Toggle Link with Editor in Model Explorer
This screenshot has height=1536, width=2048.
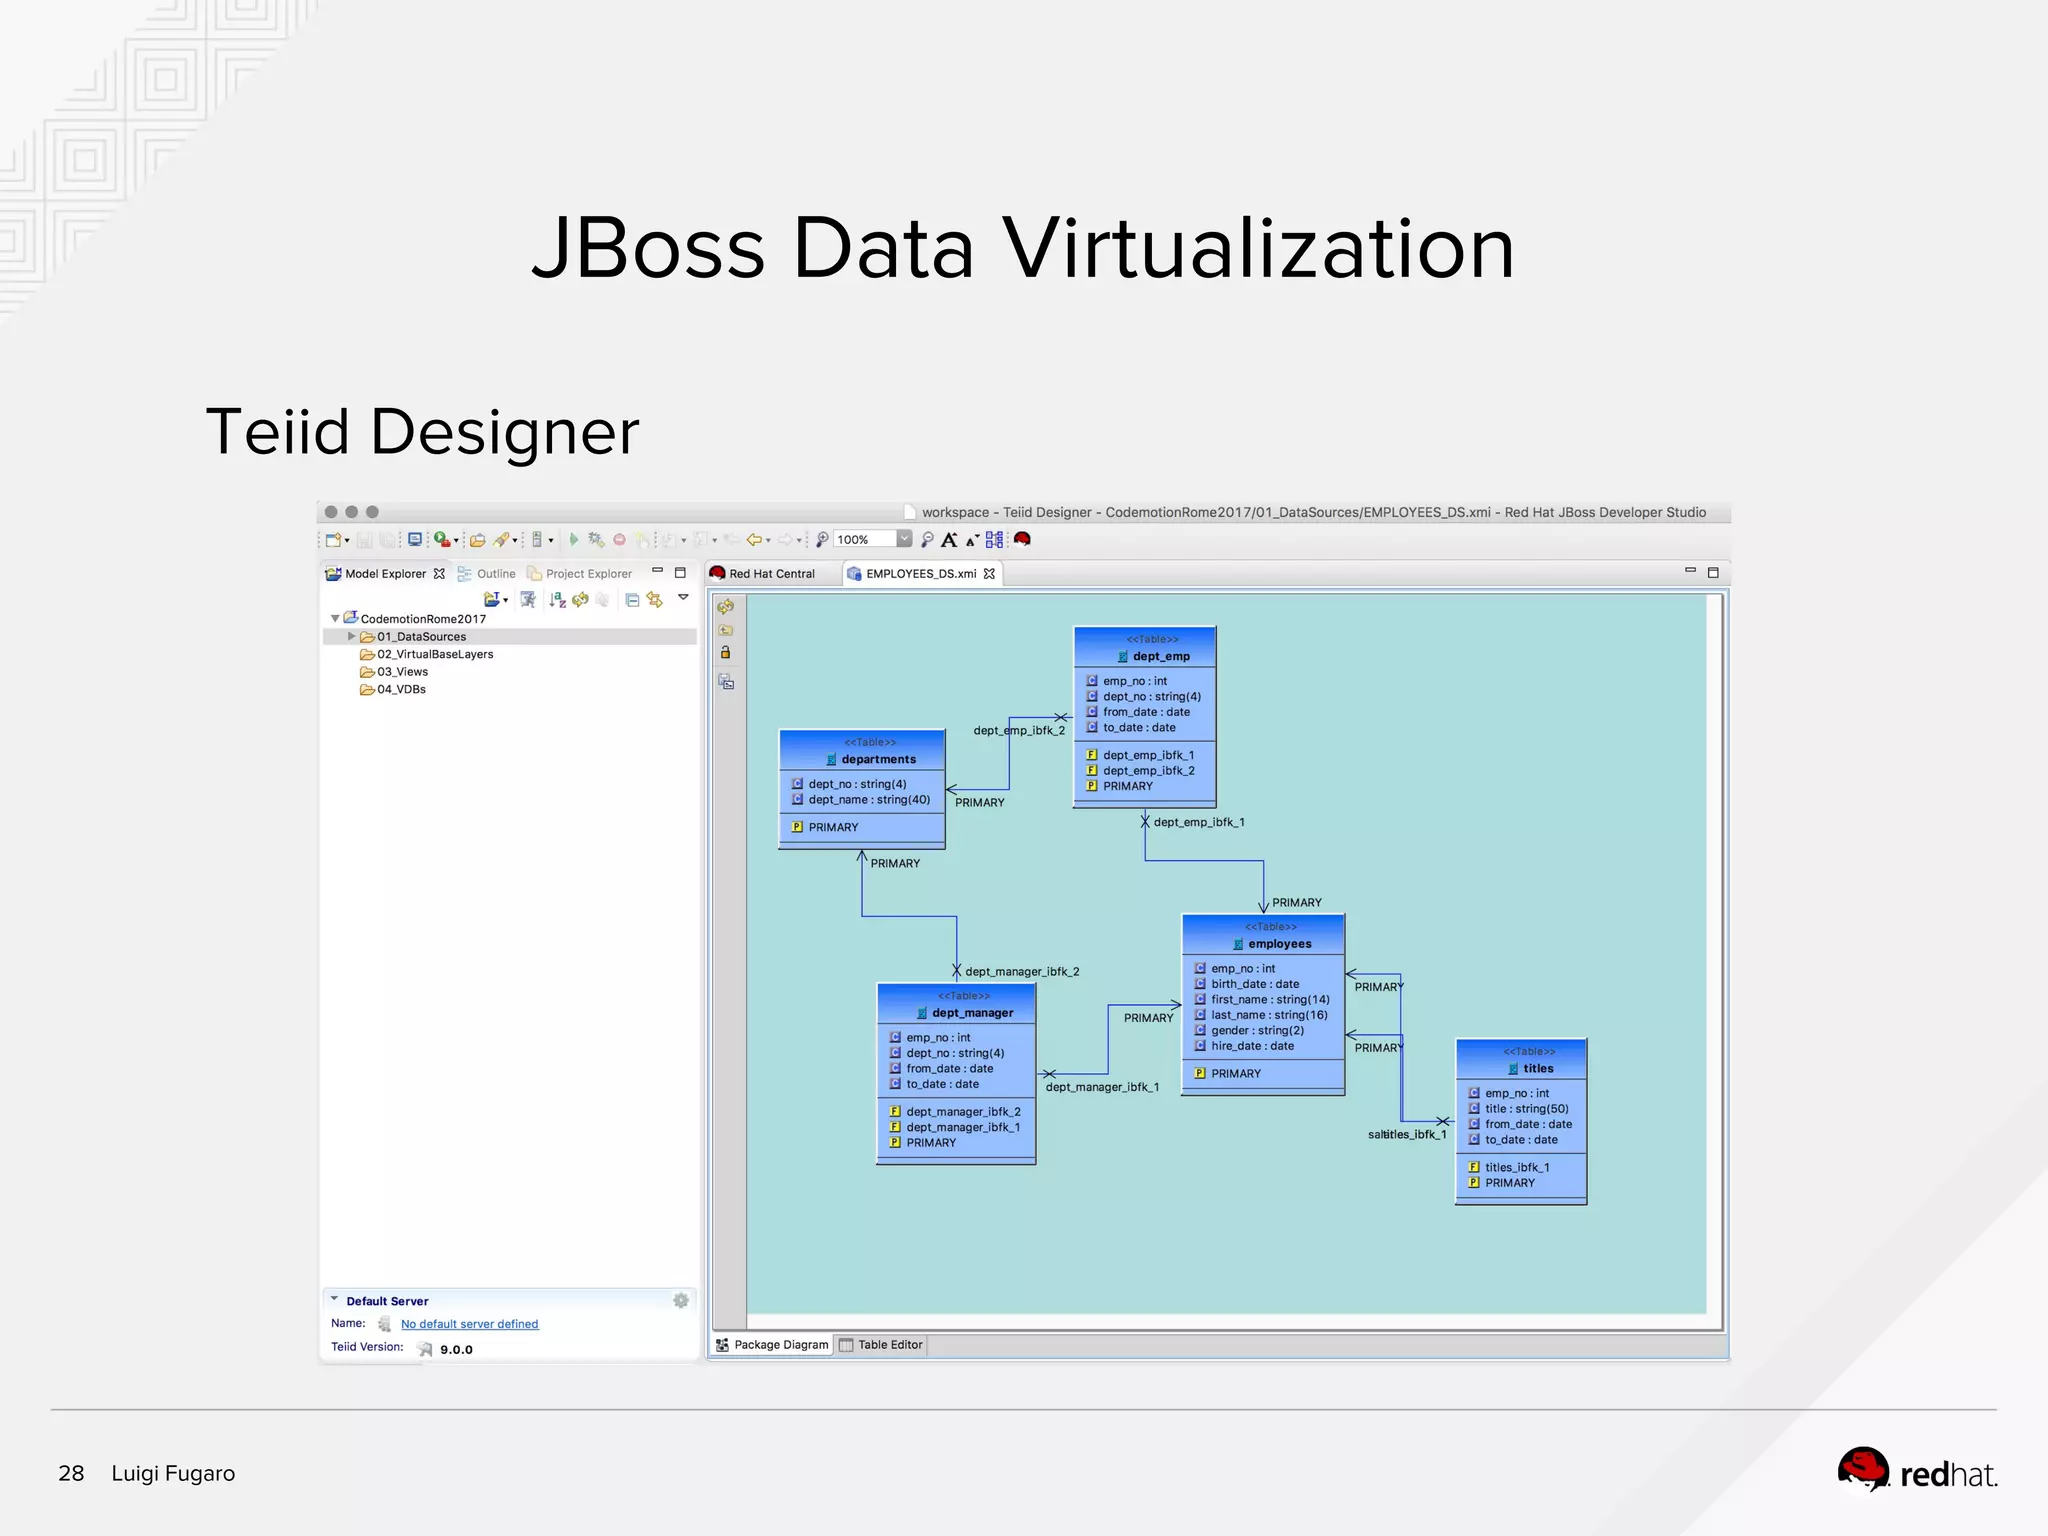655,600
